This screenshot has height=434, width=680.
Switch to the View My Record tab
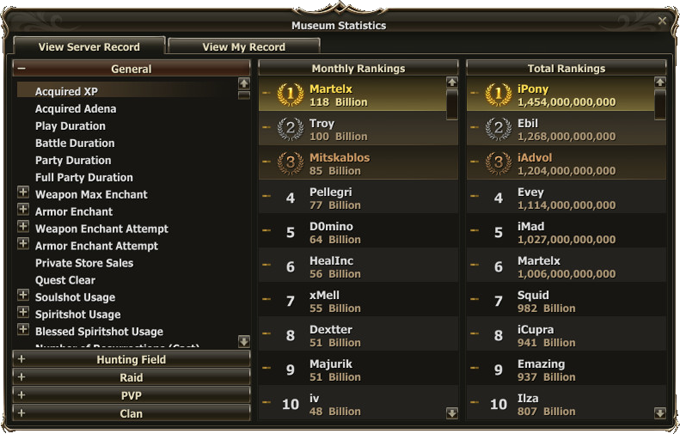tap(243, 46)
